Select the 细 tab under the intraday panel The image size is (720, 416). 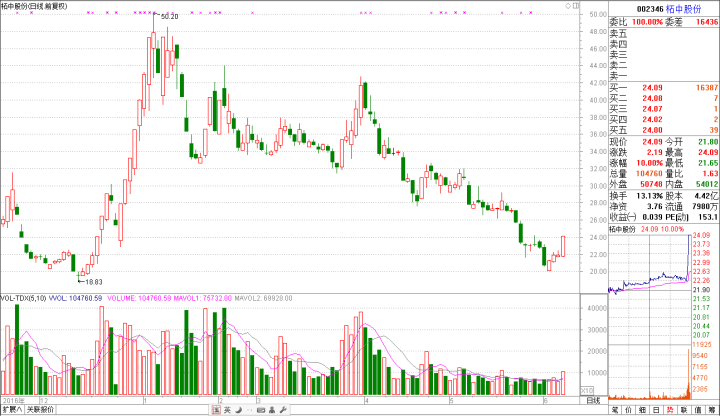click(x=642, y=410)
